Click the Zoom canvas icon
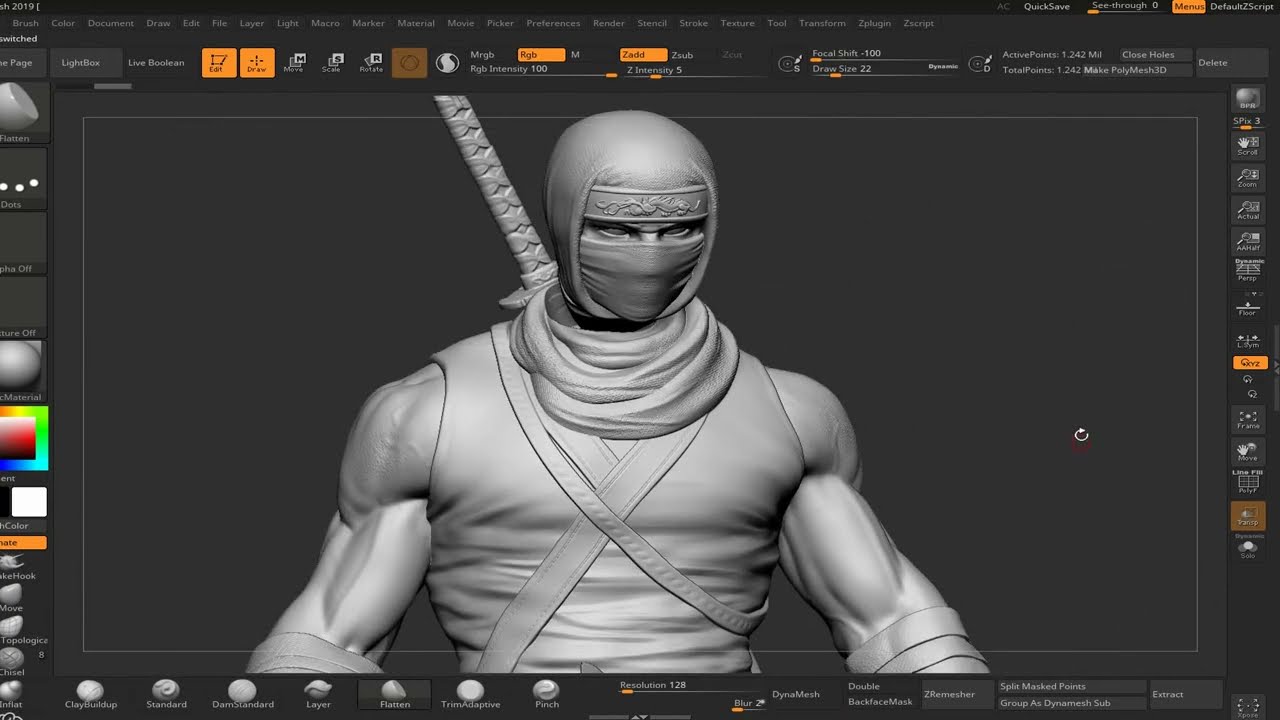The width and height of the screenshot is (1280, 720). (1248, 177)
